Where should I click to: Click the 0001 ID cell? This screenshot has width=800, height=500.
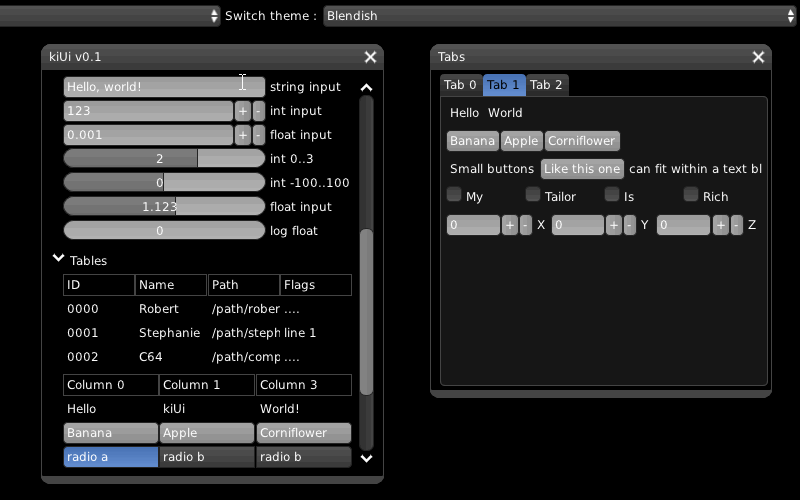click(83, 333)
